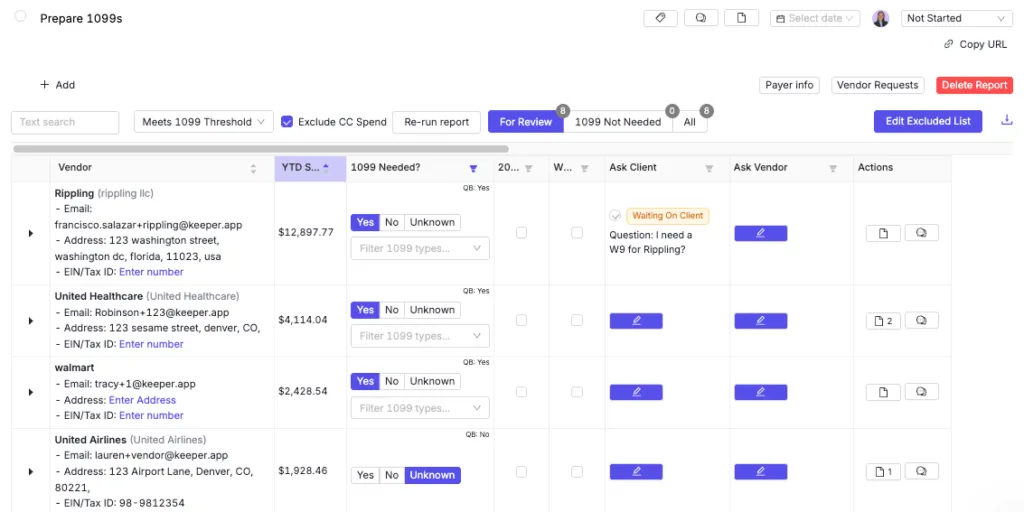Click the Text search input field
The width and height of the screenshot is (1024, 512).
65,122
